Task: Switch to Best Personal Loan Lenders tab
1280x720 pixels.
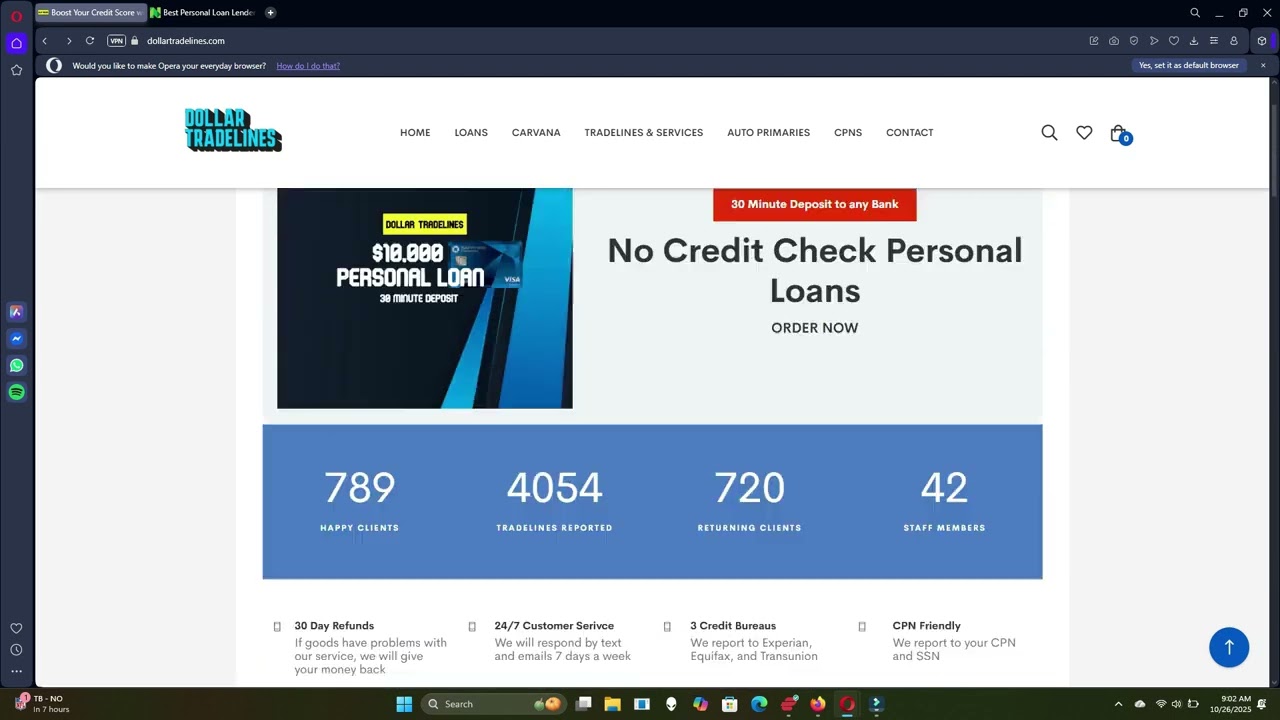Action: click(x=204, y=13)
